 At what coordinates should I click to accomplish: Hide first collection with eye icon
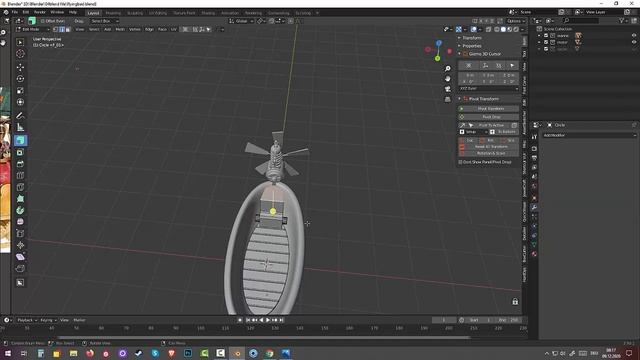(x=633, y=36)
